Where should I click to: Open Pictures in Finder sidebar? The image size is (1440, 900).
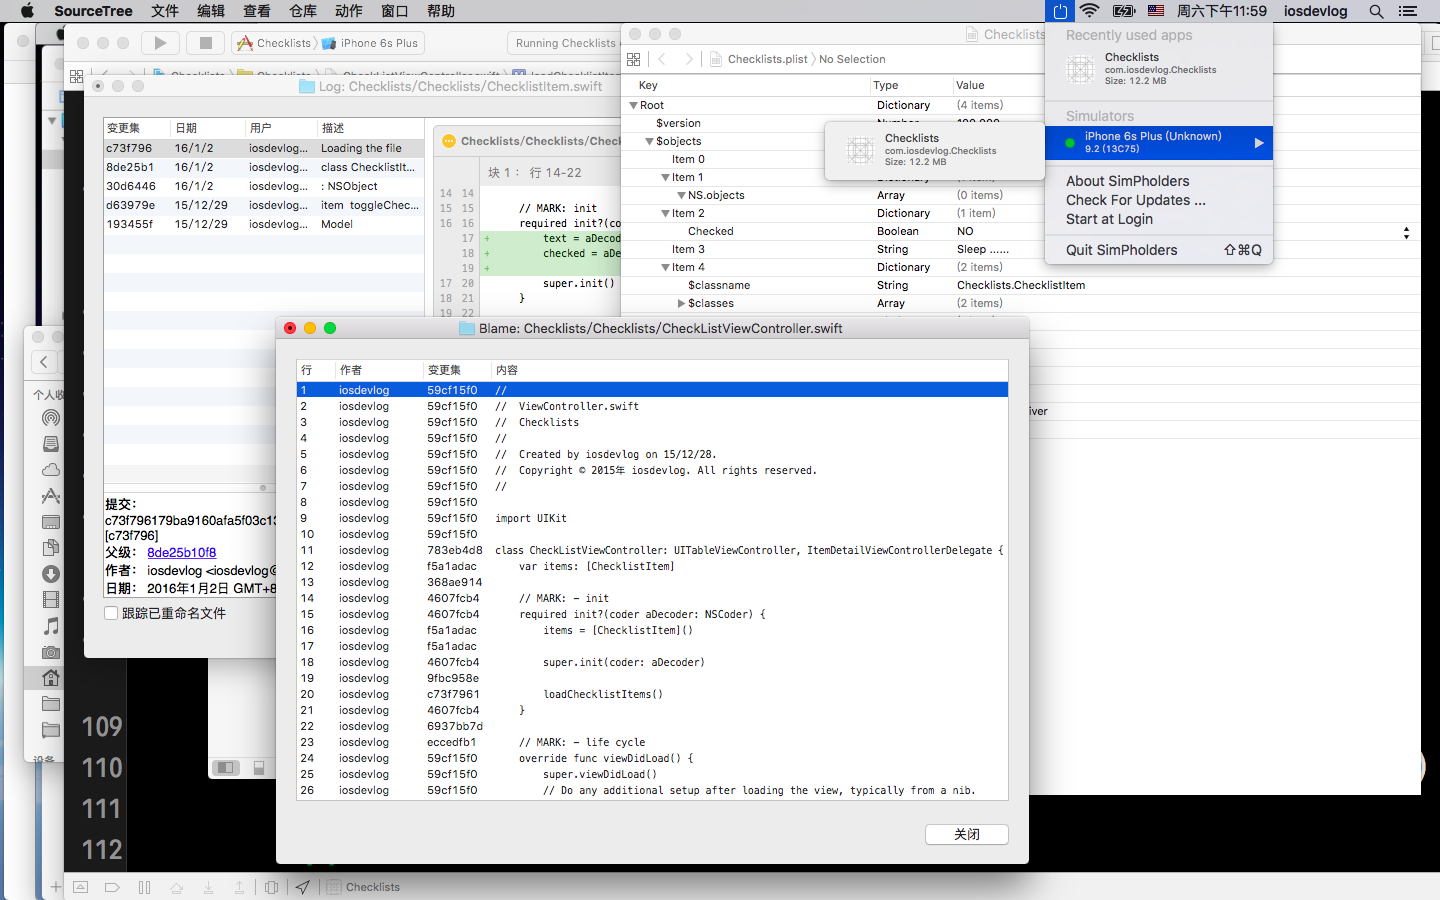tap(51, 652)
